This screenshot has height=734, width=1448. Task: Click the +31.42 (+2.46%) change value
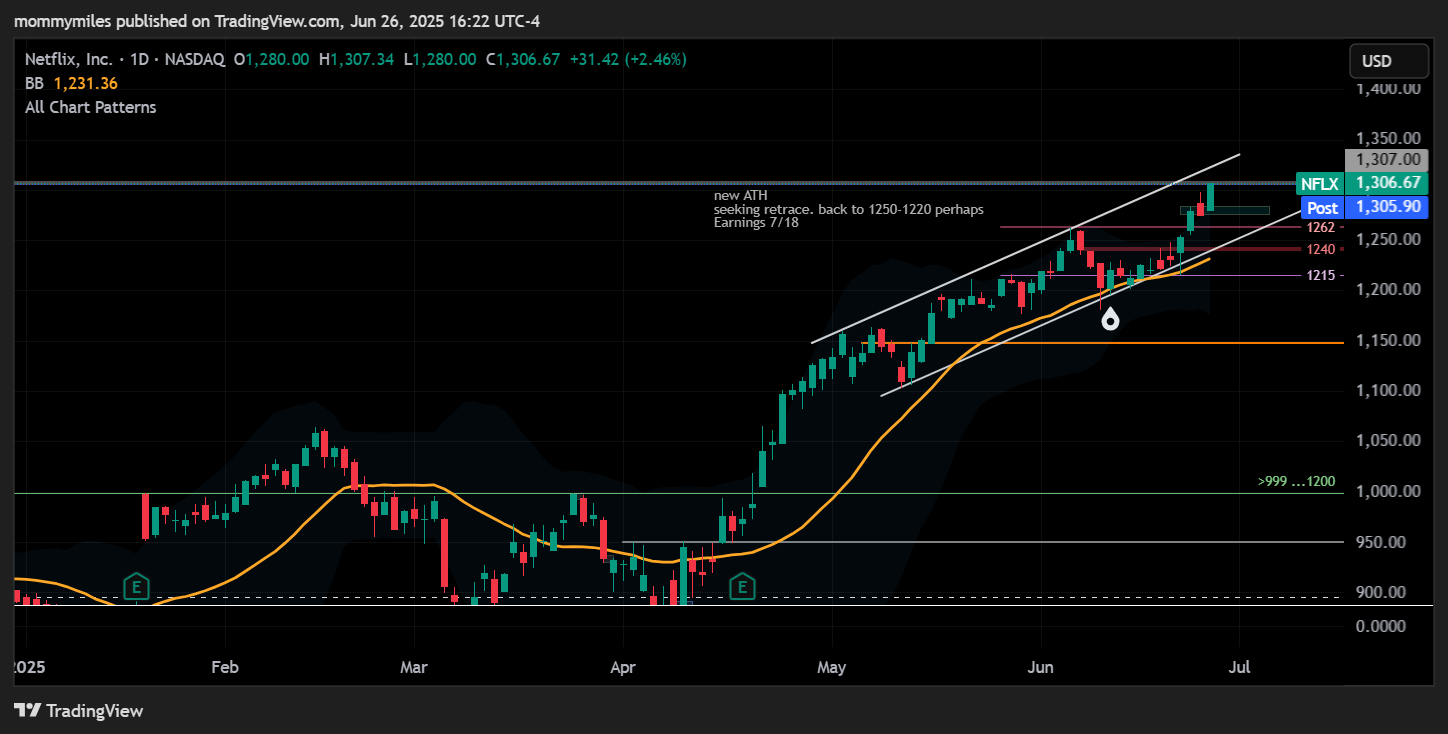[627, 59]
